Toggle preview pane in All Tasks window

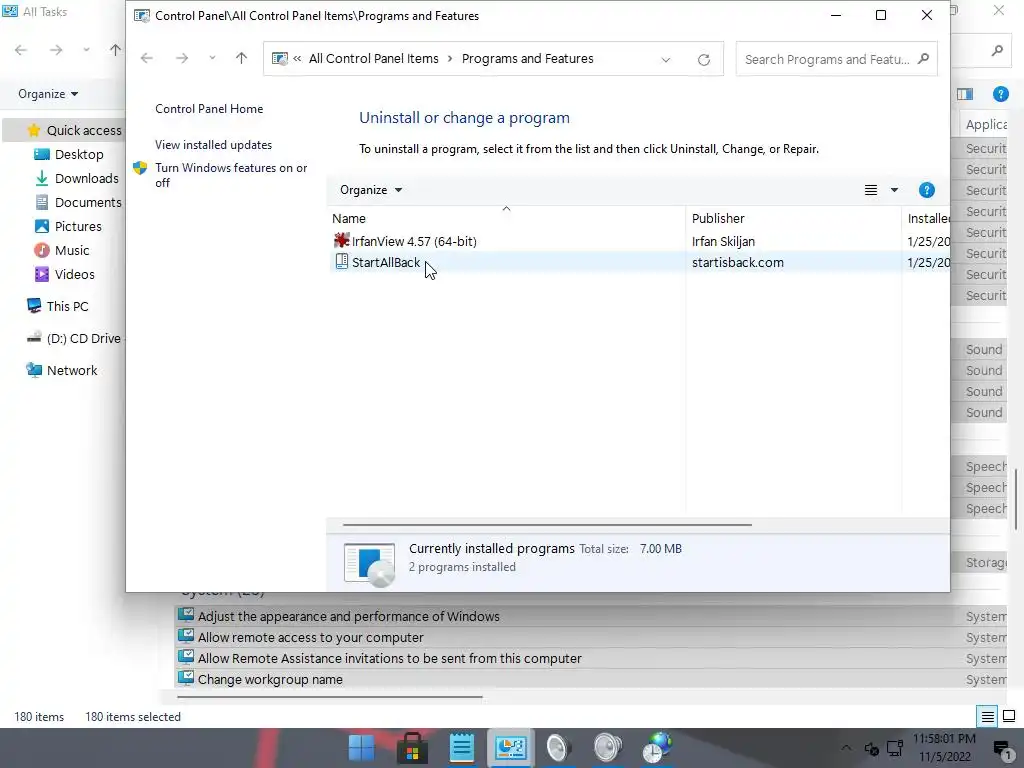[x=965, y=94]
